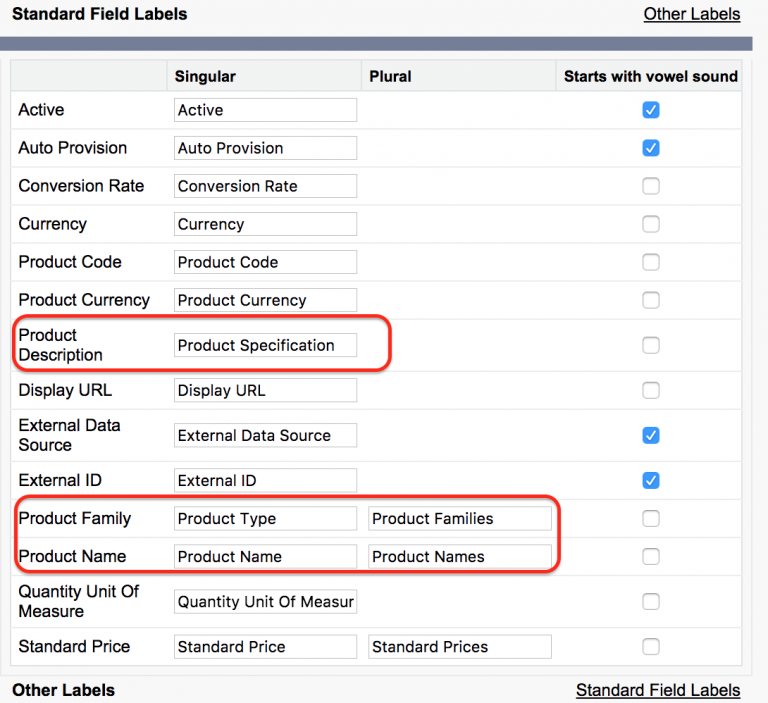Focus the Product Families plural field
The width and height of the screenshot is (768, 703).
tap(459, 518)
